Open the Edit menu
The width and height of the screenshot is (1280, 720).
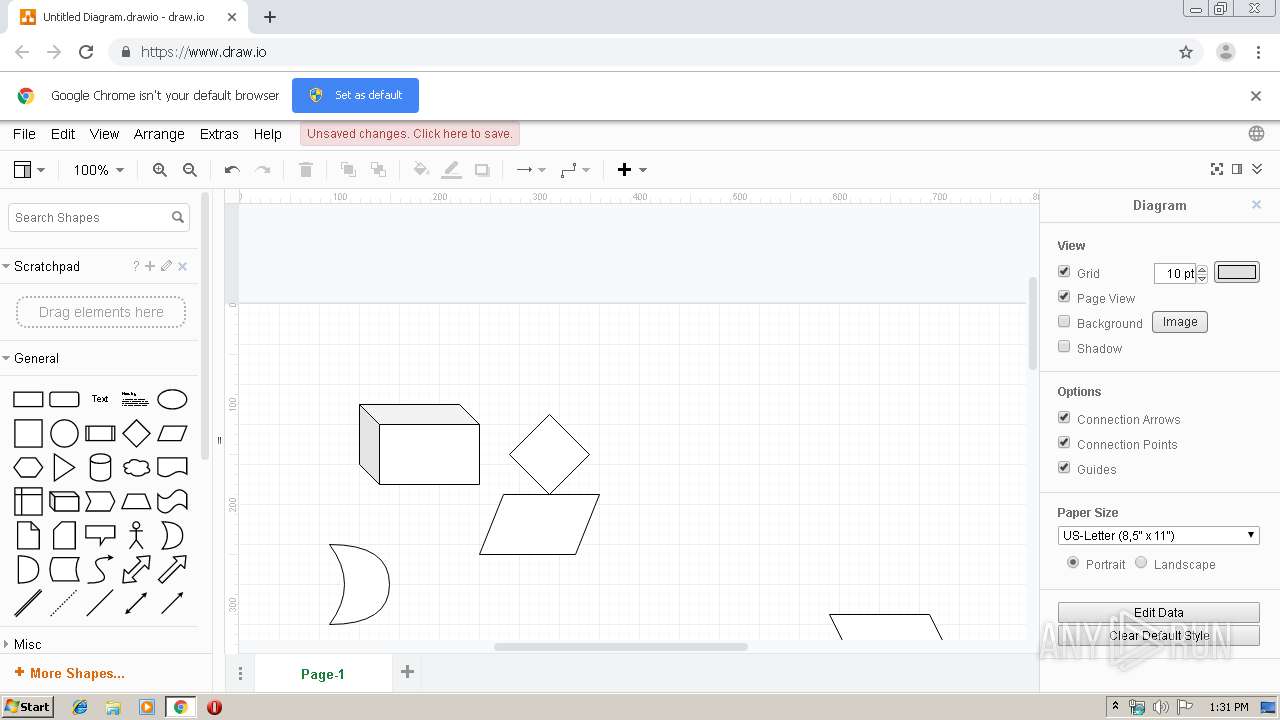pos(63,134)
